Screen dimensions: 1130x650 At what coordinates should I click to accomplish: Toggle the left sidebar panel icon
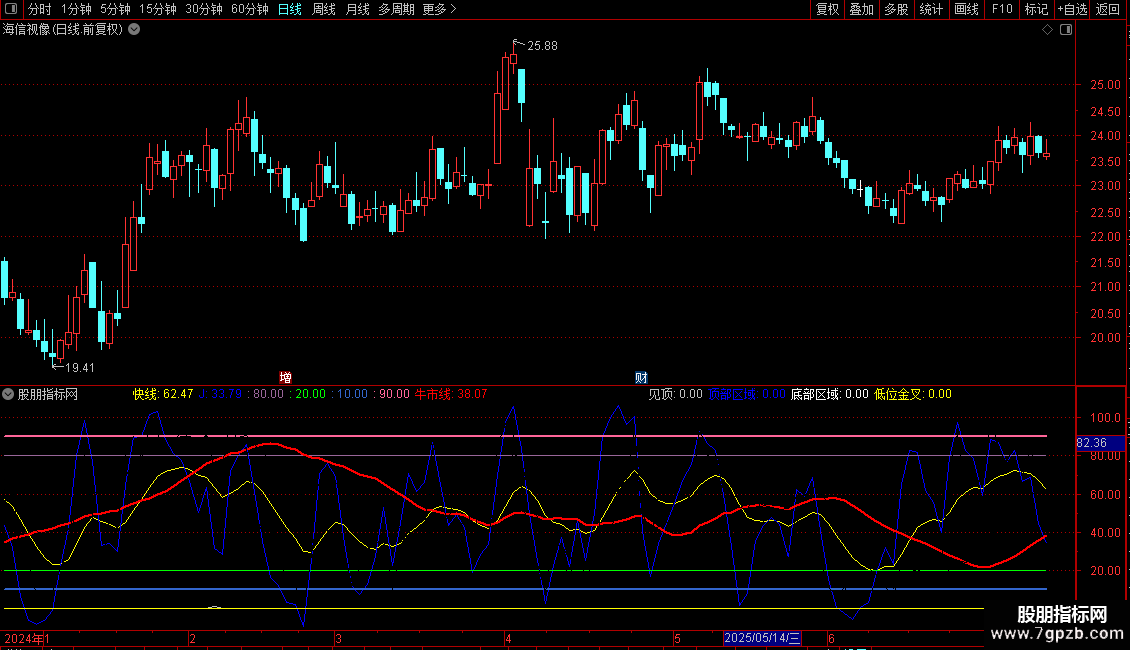coord(11,9)
